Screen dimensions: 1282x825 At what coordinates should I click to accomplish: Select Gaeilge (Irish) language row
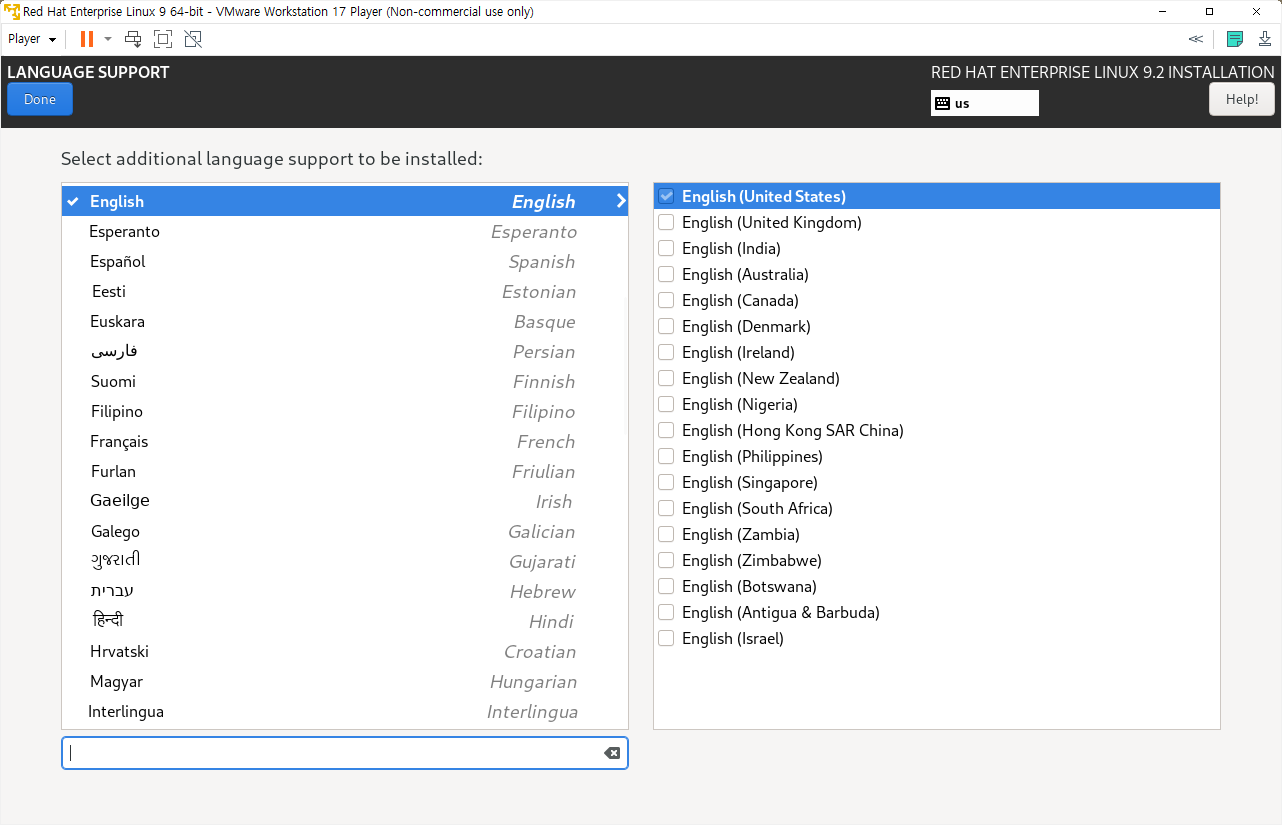click(x=345, y=501)
